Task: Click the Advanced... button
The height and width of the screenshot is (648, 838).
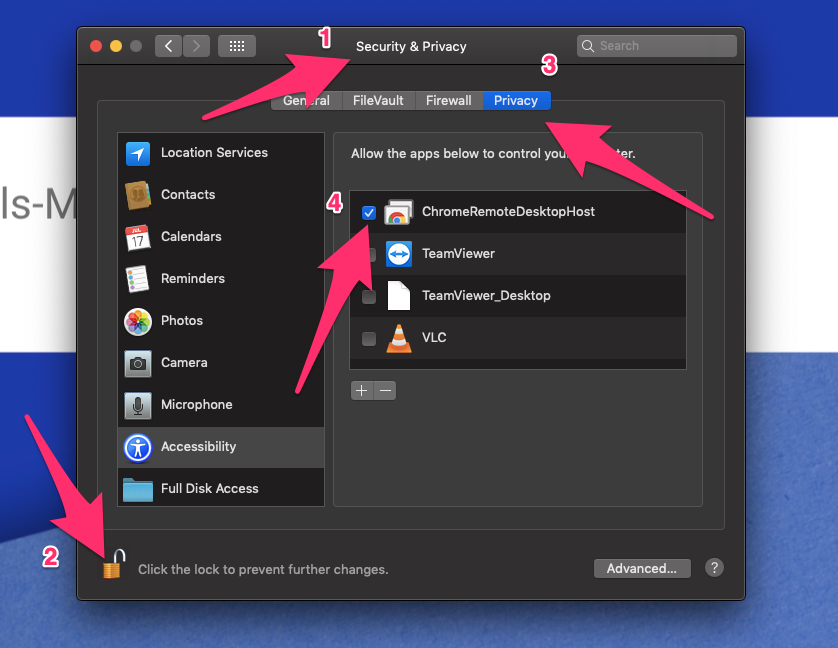Action: pyautogui.click(x=642, y=568)
